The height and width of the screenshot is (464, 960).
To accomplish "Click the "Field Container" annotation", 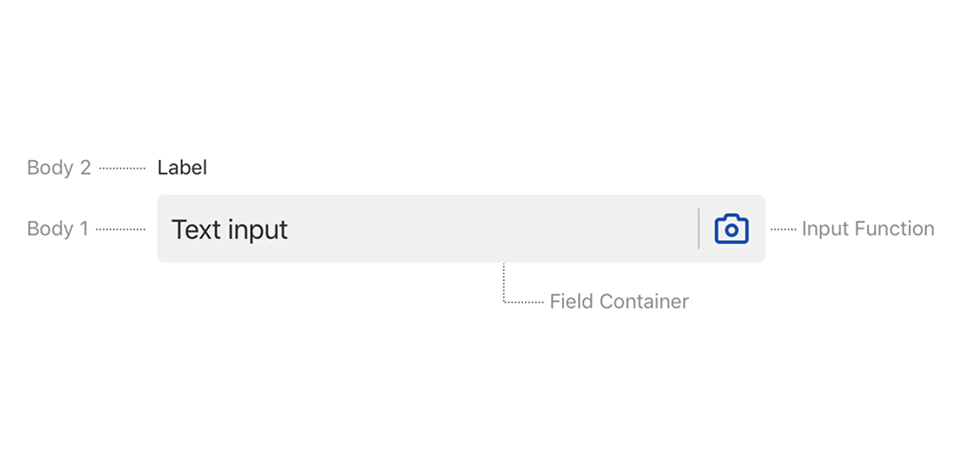I will [x=619, y=301].
